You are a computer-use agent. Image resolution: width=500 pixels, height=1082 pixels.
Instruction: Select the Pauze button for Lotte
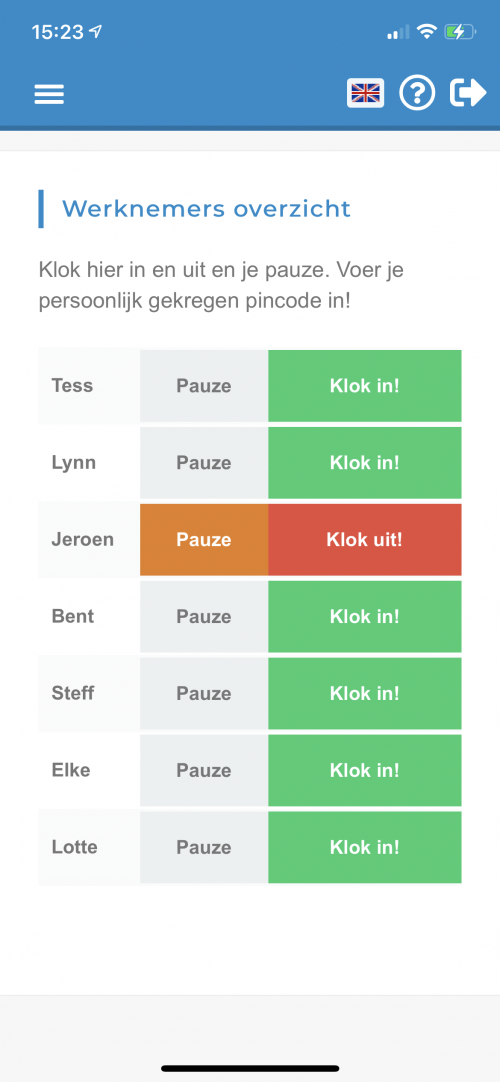[204, 847]
